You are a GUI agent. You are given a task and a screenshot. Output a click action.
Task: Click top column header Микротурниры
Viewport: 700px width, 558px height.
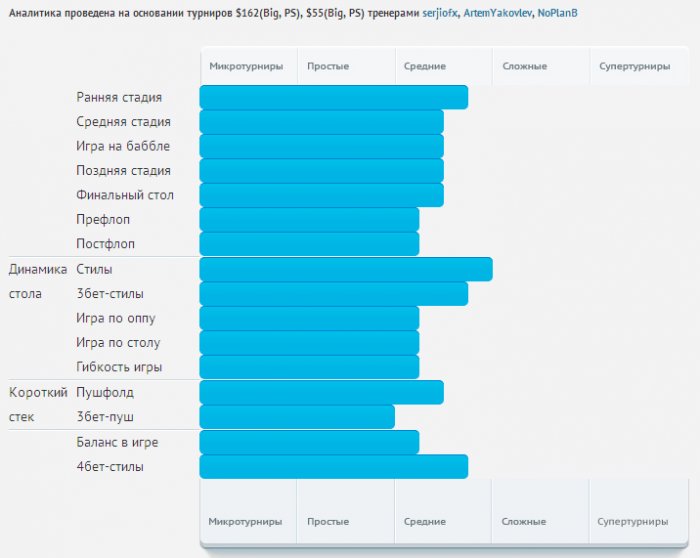(x=246, y=66)
